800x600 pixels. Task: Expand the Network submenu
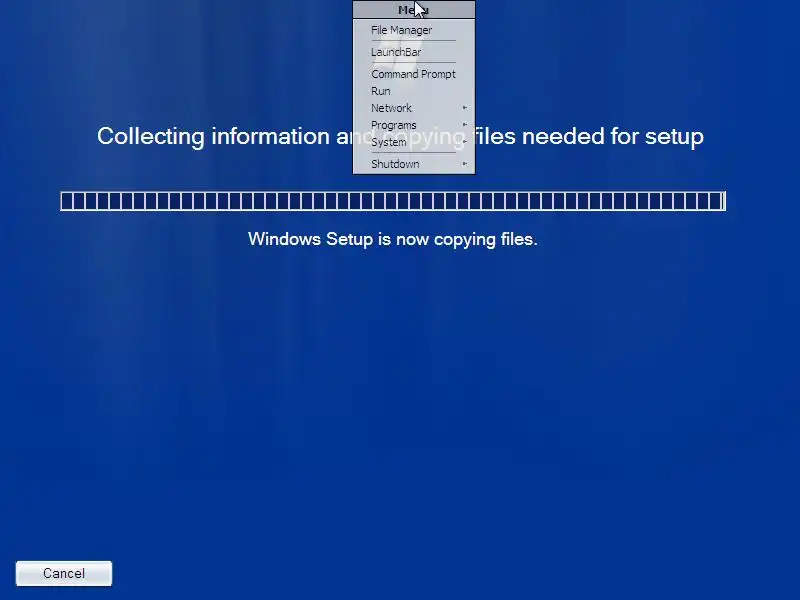tap(414, 108)
